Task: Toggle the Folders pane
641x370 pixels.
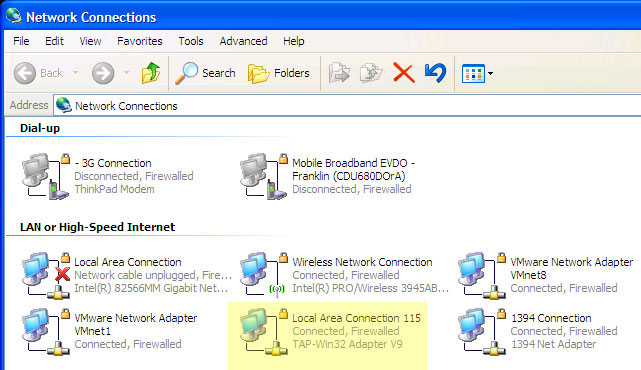Action: 278,73
